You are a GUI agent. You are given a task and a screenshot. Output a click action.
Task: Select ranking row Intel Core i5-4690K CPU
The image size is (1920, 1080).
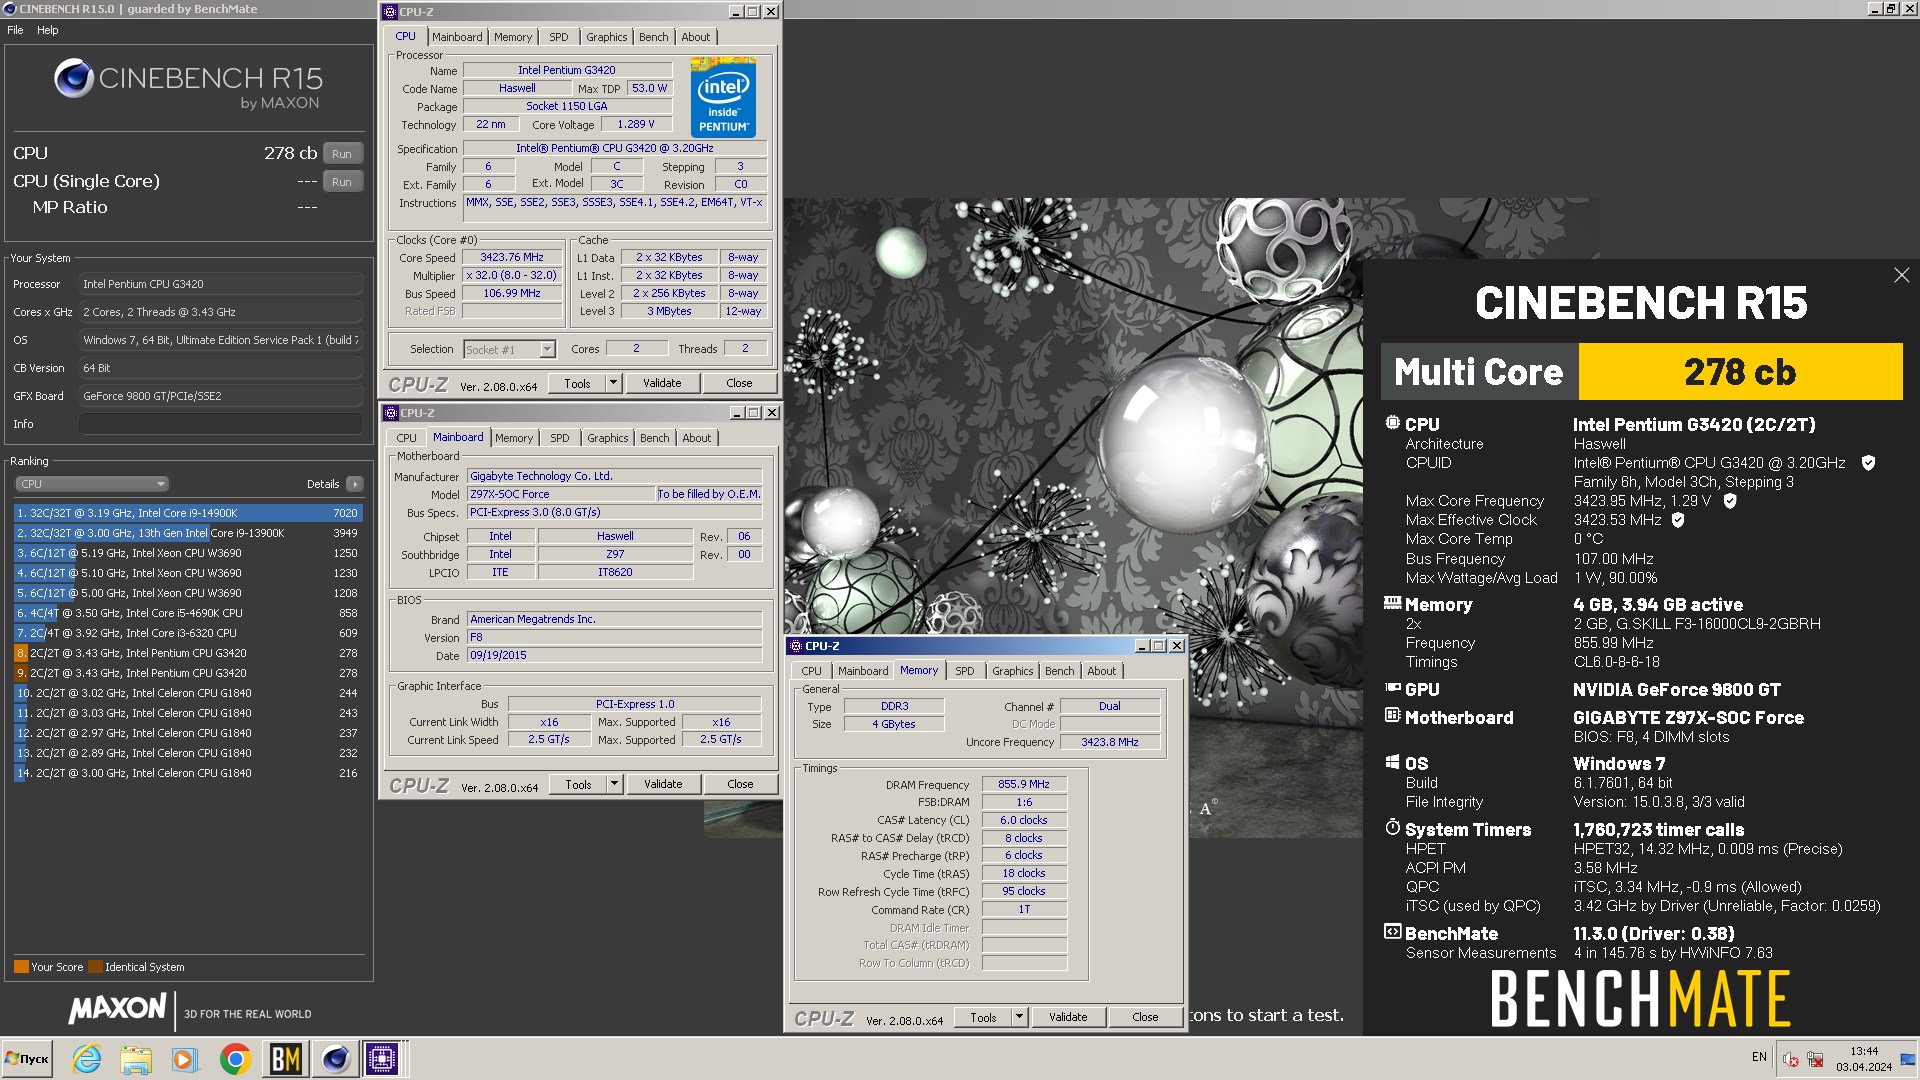point(188,613)
